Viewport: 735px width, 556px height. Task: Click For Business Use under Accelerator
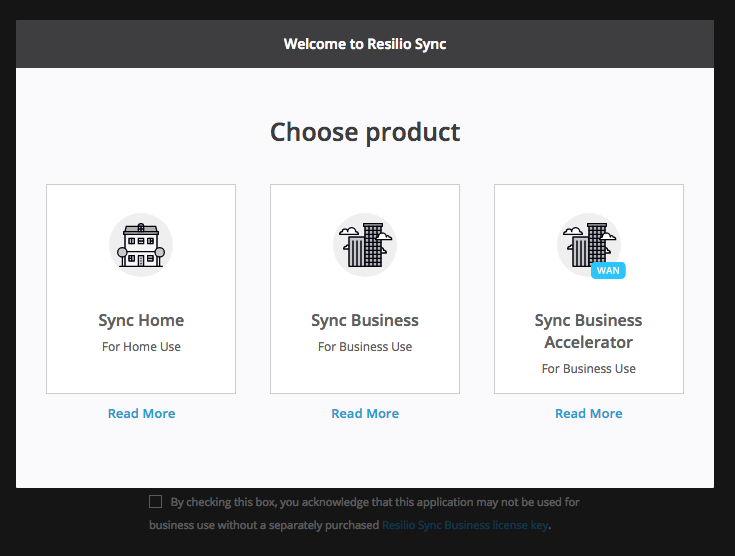click(x=589, y=369)
